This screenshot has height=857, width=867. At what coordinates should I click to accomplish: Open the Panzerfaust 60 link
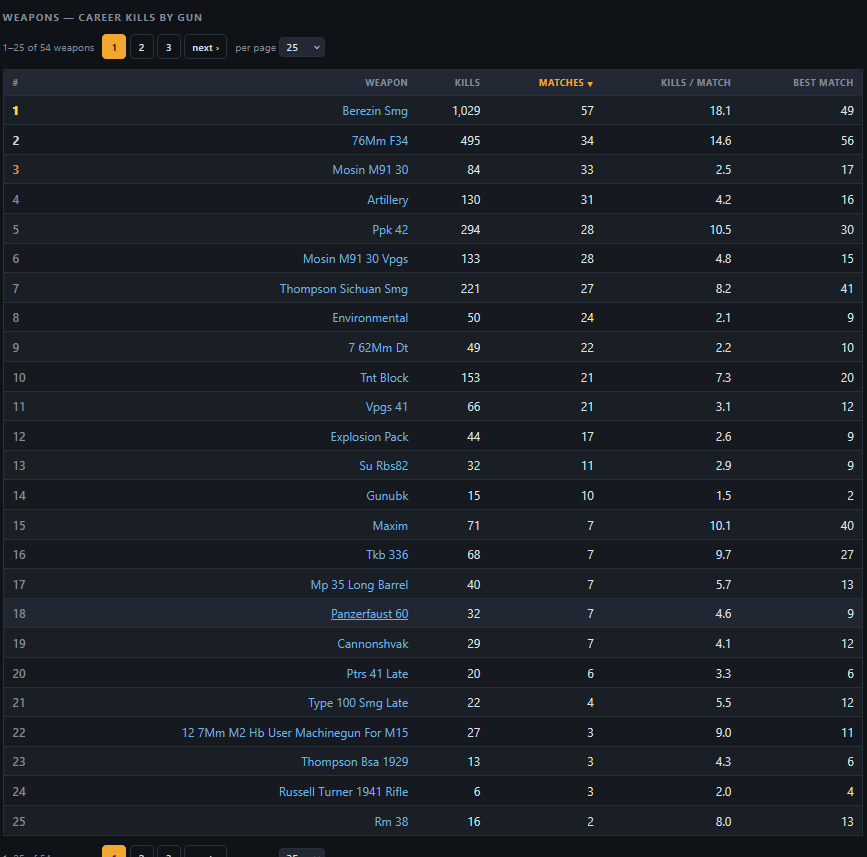click(369, 614)
